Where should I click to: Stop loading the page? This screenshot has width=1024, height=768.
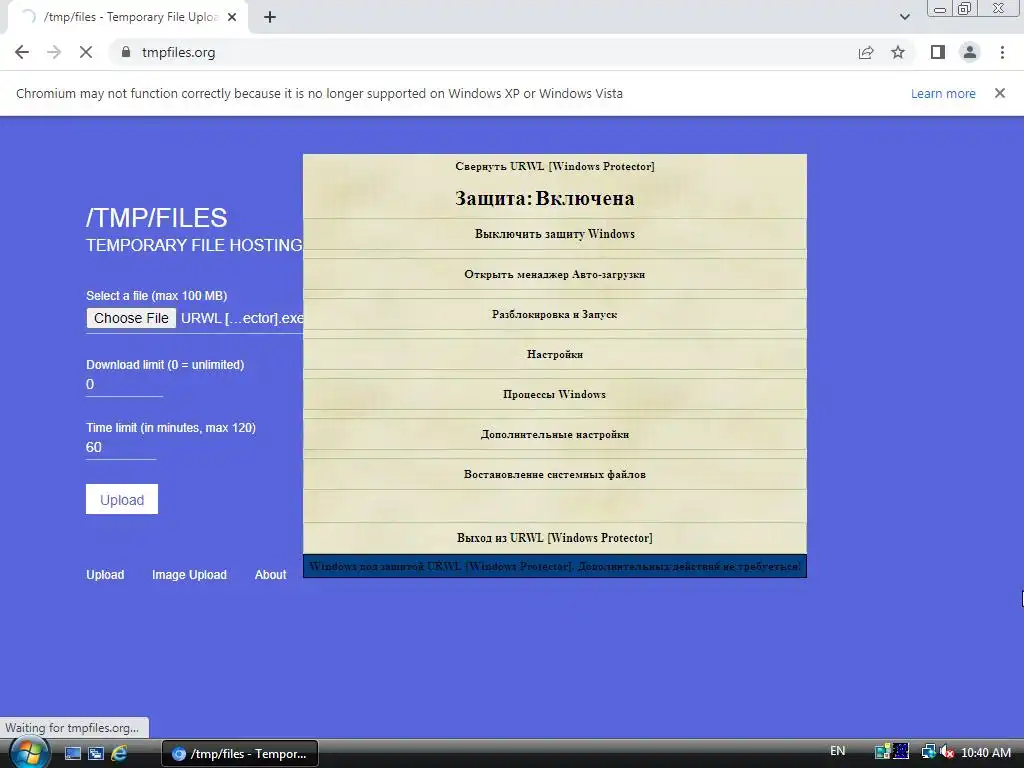[x=86, y=52]
